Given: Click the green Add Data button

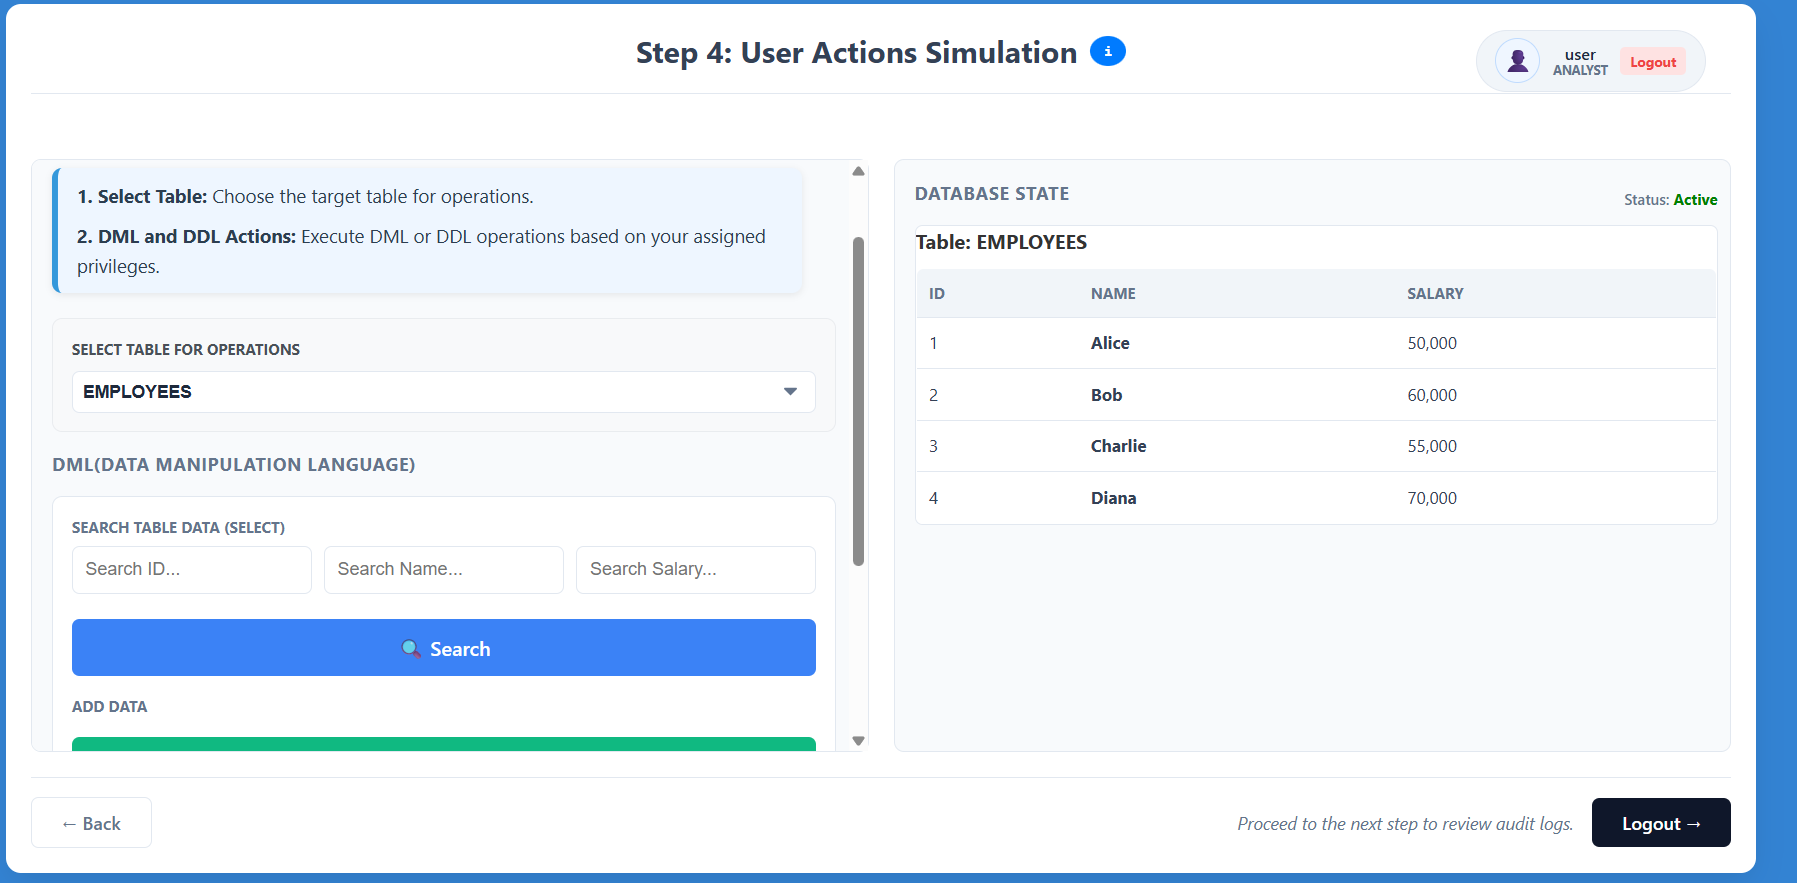Looking at the screenshot, I should pos(443,744).
